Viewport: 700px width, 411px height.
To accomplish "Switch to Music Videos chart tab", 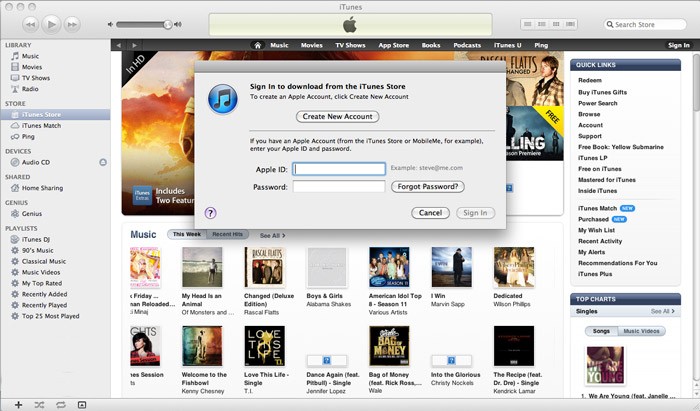I will click(x=641, y=330).
